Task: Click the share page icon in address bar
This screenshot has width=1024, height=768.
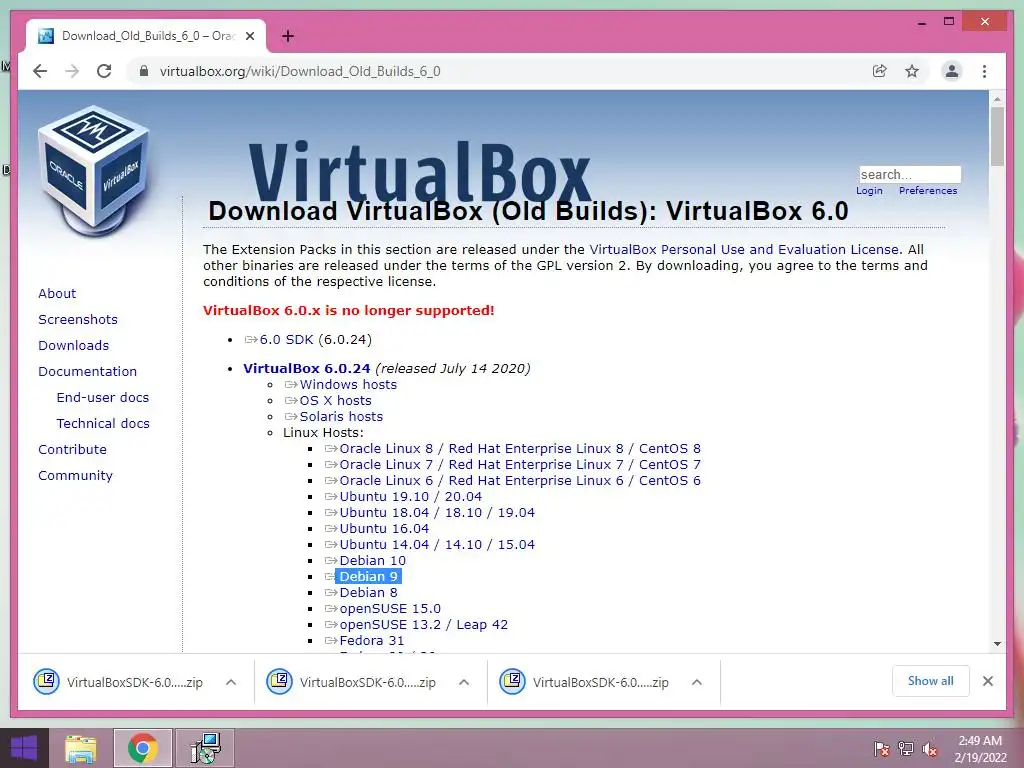Action: click(880, 71)
